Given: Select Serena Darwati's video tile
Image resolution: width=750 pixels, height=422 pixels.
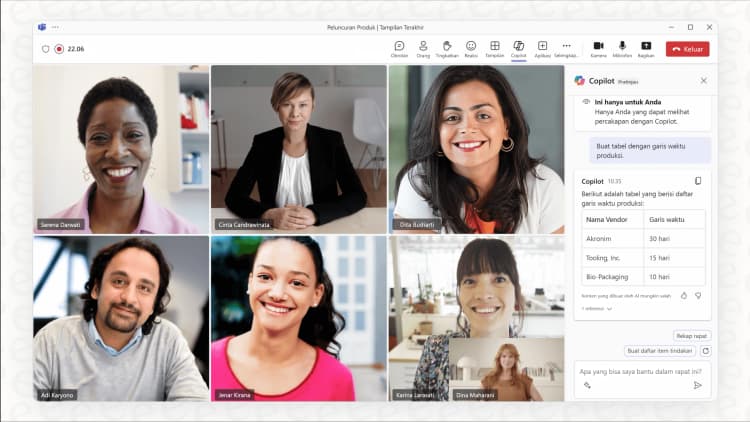Looking at the screenshot, I should 121,149.
